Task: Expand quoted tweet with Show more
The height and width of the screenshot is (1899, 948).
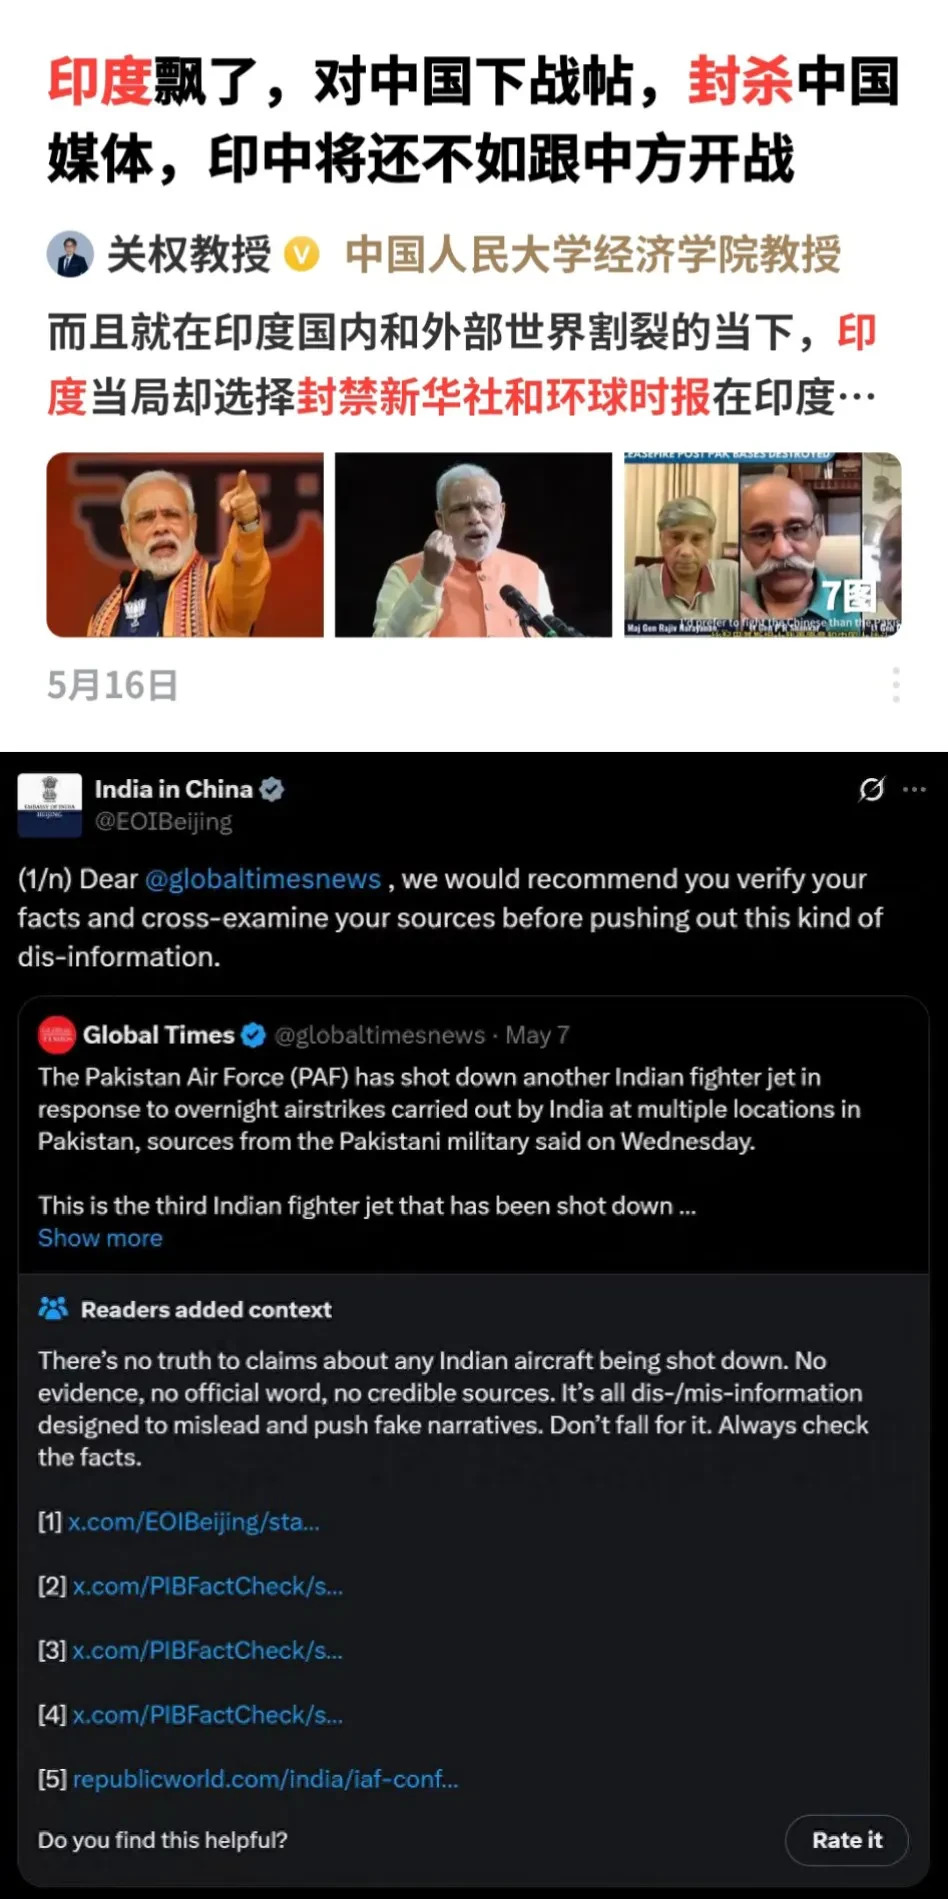Action: pyautogui.click(x=100, y=1238)
